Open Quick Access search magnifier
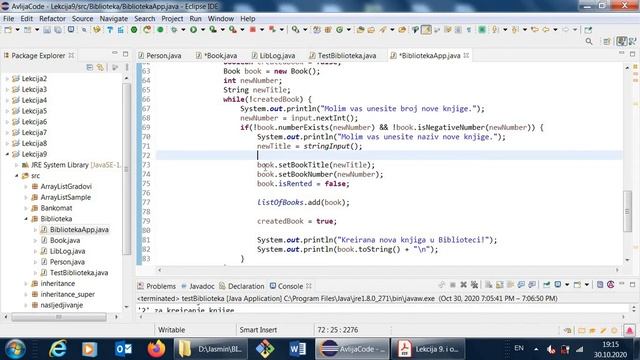This screenshot has height=360, width=640. pos(589,41)
